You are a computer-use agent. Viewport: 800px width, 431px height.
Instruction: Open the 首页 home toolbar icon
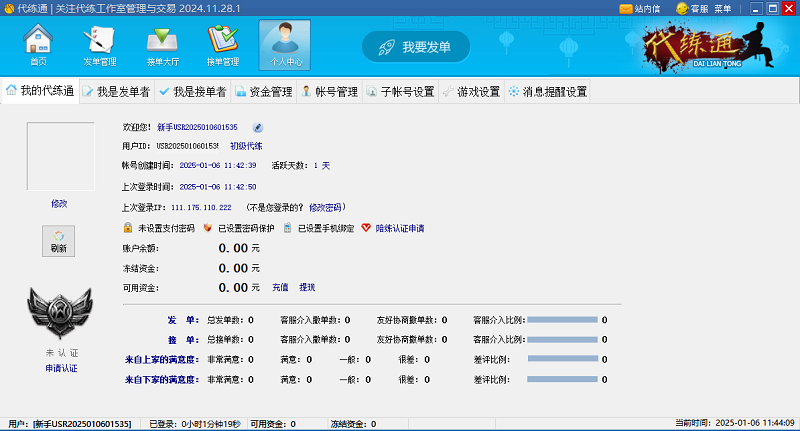coord(38,44)
